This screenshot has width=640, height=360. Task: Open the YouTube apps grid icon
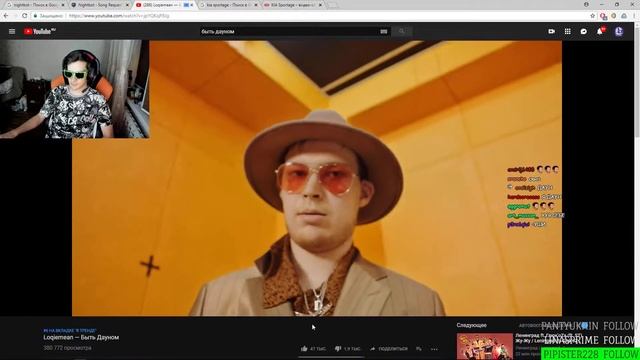568,31
